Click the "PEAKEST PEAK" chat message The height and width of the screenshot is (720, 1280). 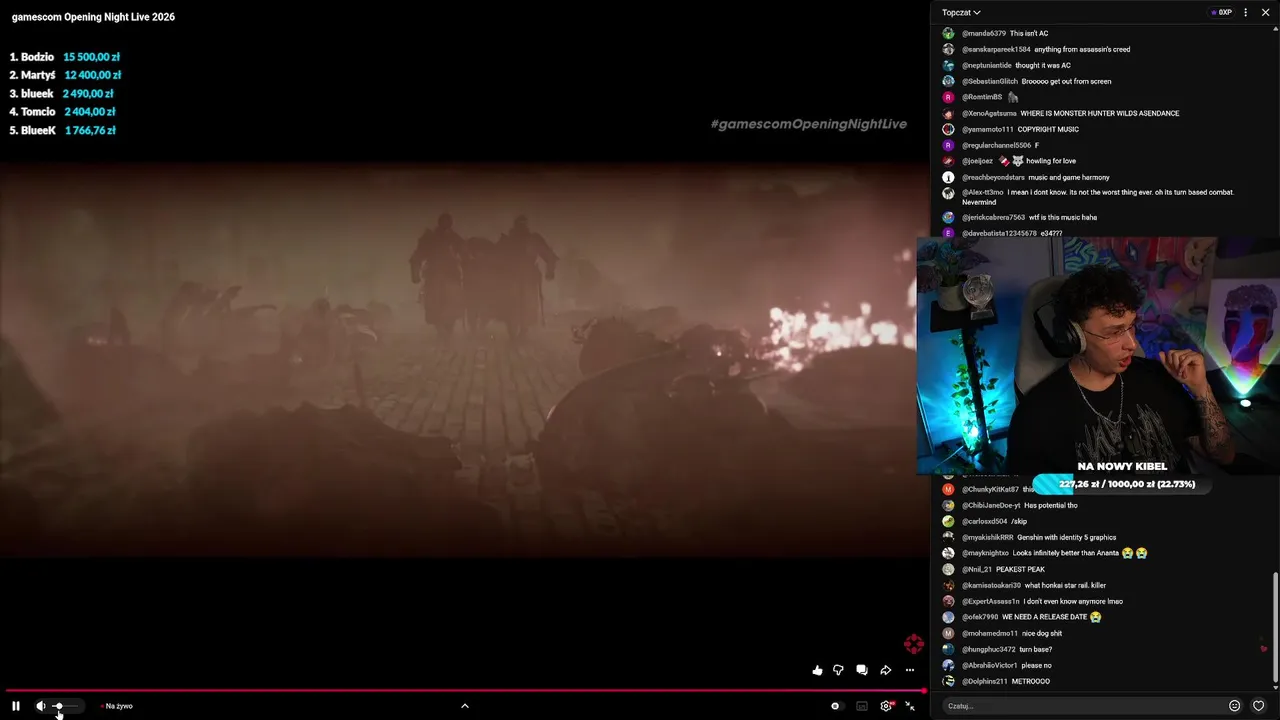point(1021,569)
